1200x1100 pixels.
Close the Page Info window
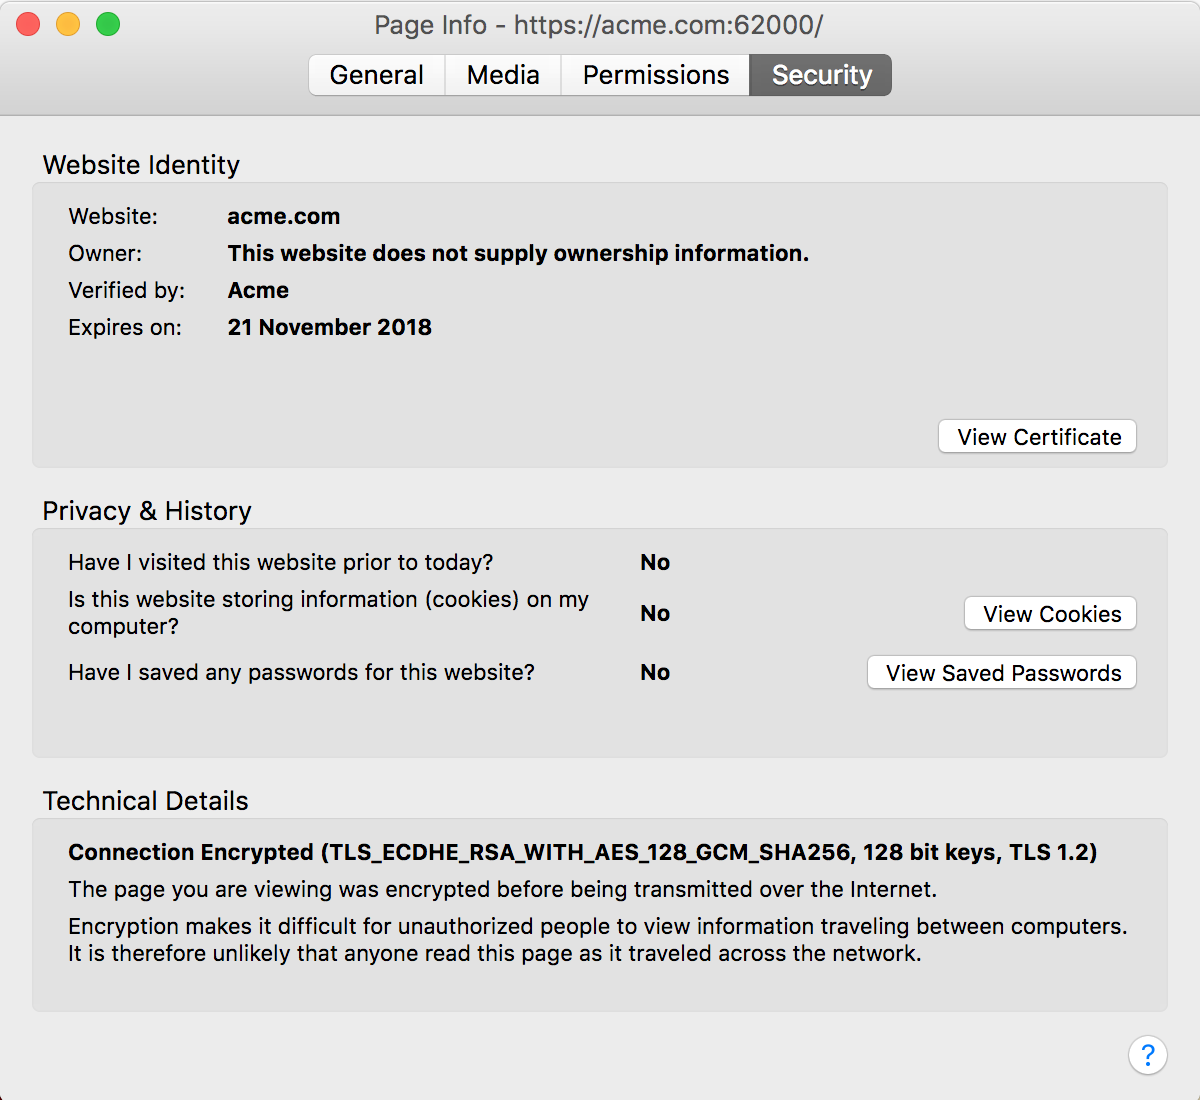pyautogui.click(x=28, y=24)
